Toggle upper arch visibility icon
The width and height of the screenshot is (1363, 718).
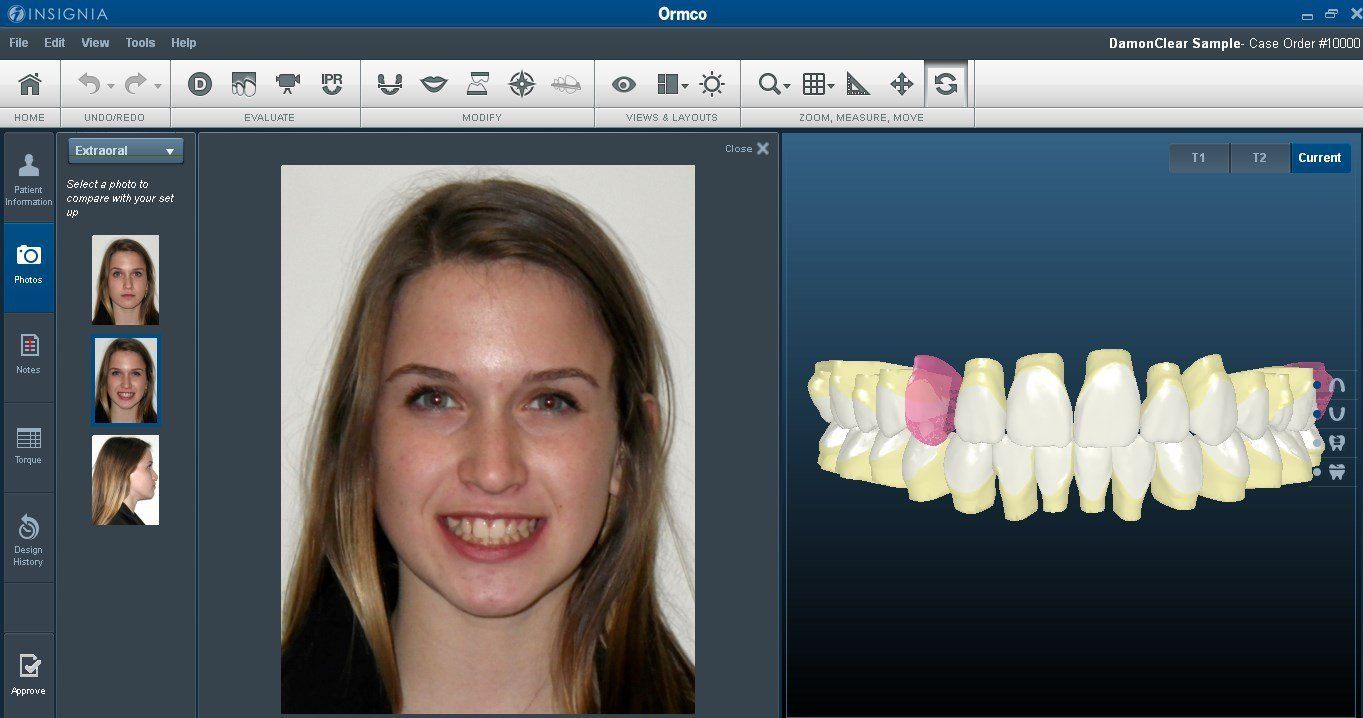pyautogui.click(x=1336, y=385)
